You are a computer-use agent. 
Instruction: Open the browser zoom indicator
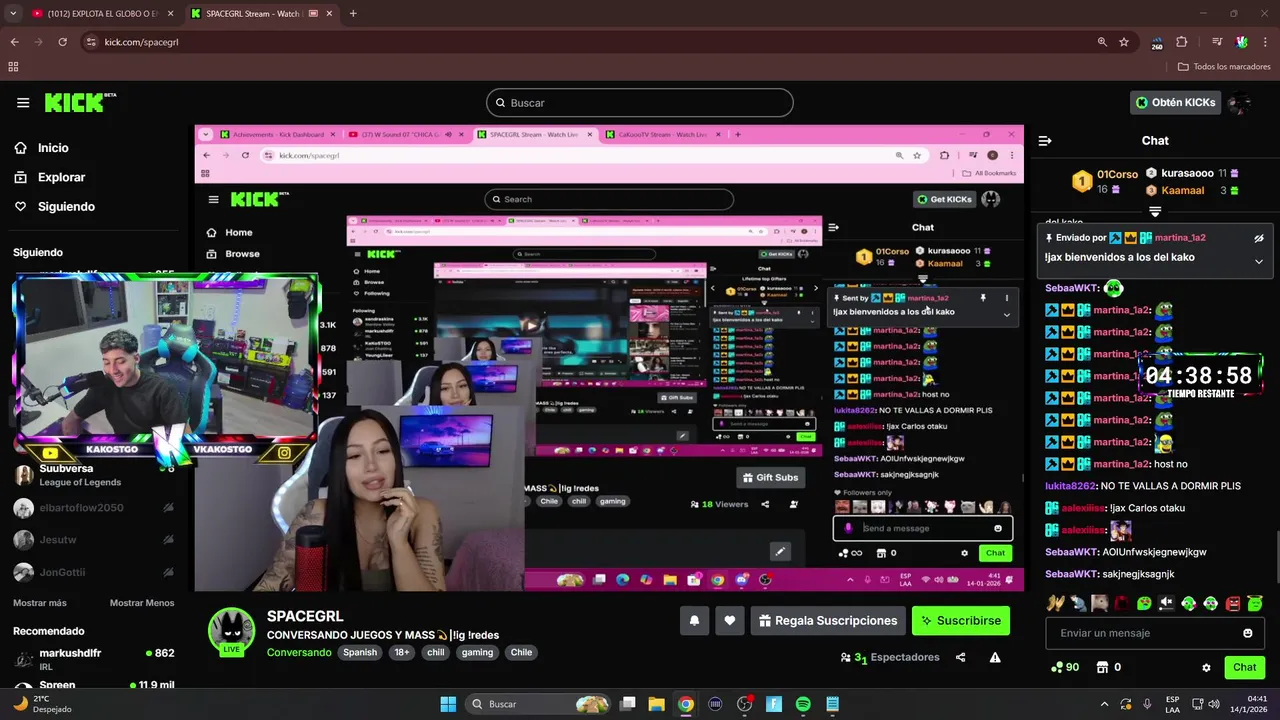(x=1102, y=42)
